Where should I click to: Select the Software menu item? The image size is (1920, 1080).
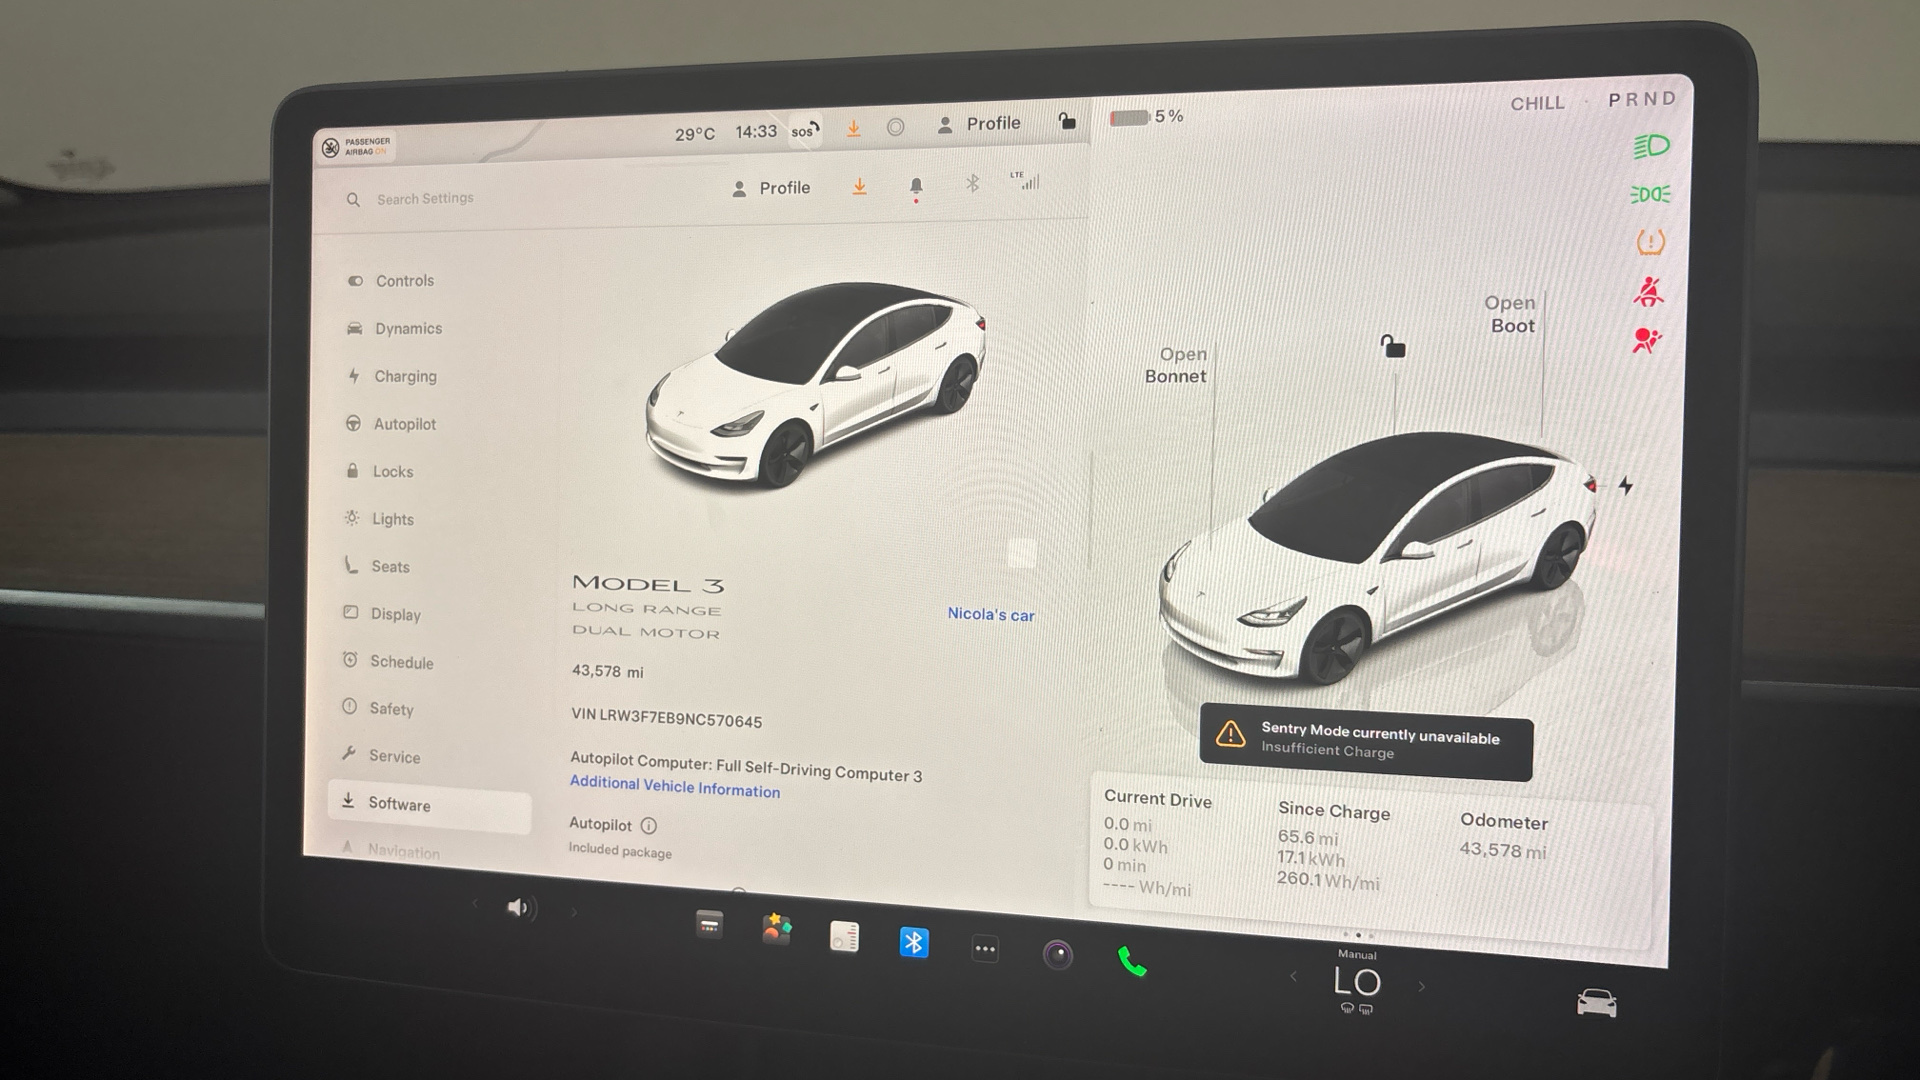point(430,805)
